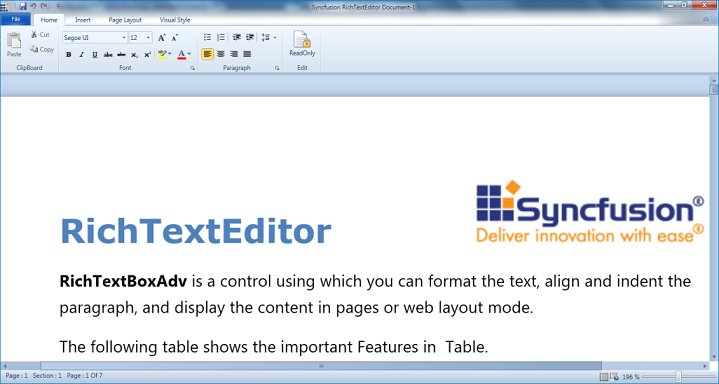
Task: Open the font size 12 dropdown
Action: (x=148, y=38)
